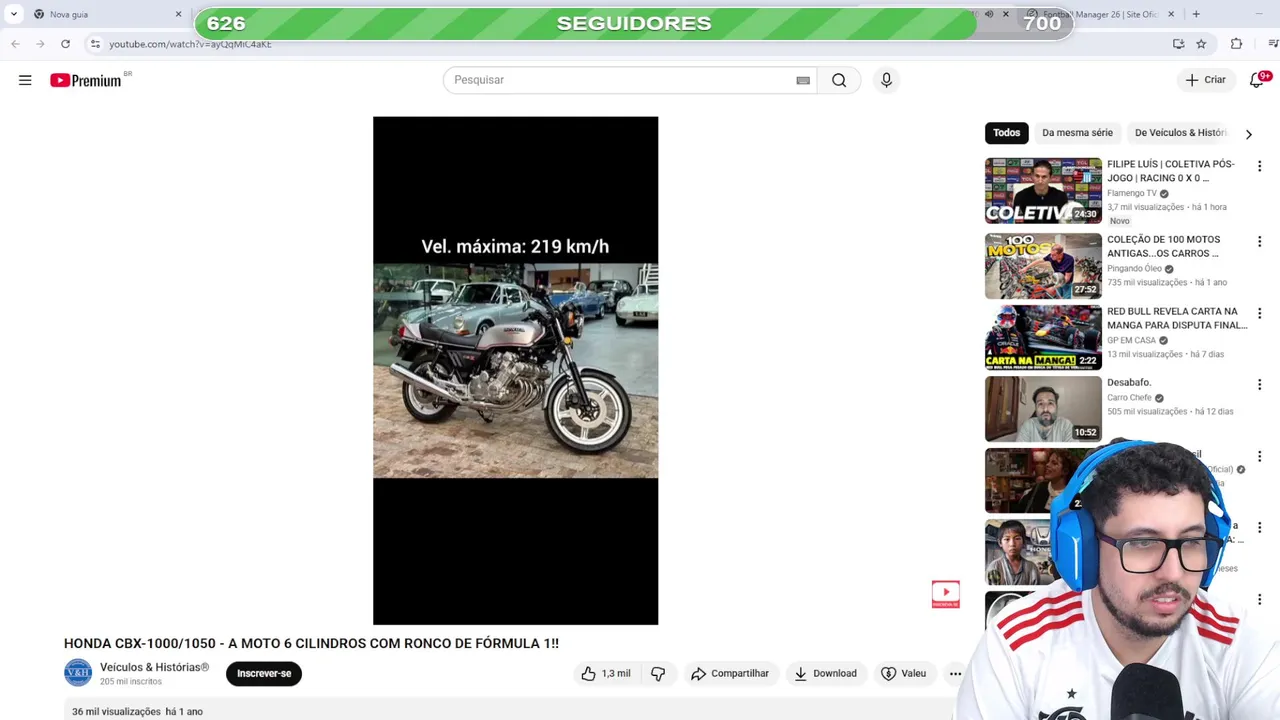Go forward in browser history
1280x720 pixels.
click(40, 44)
